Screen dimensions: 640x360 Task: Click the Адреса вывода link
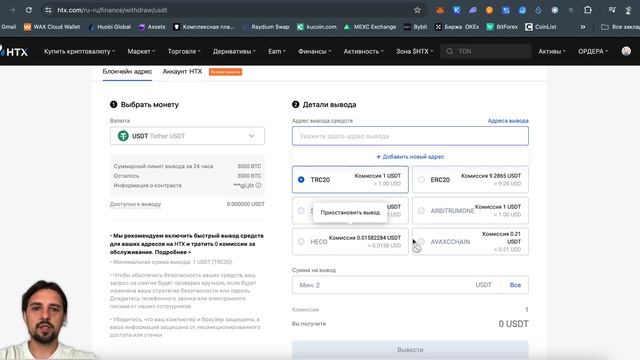click(508, 121)
